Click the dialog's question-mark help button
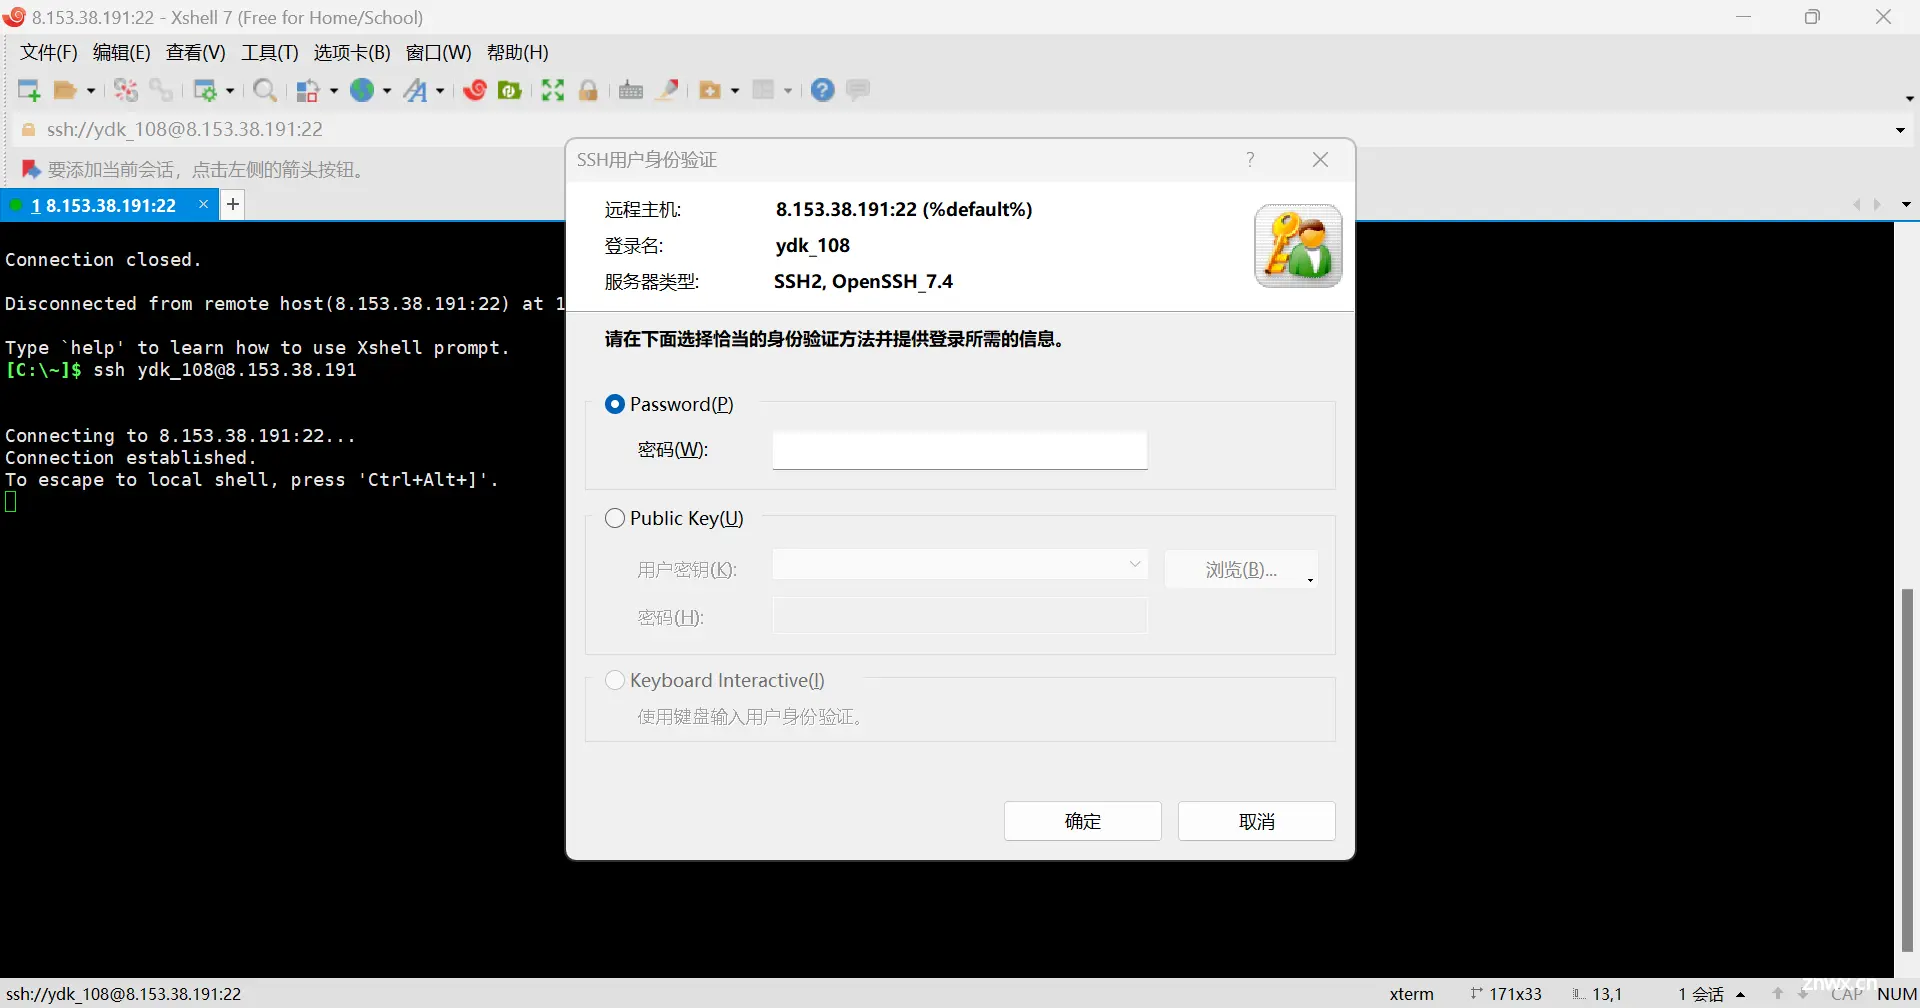1920x1008 pixels. (1250, 160)
